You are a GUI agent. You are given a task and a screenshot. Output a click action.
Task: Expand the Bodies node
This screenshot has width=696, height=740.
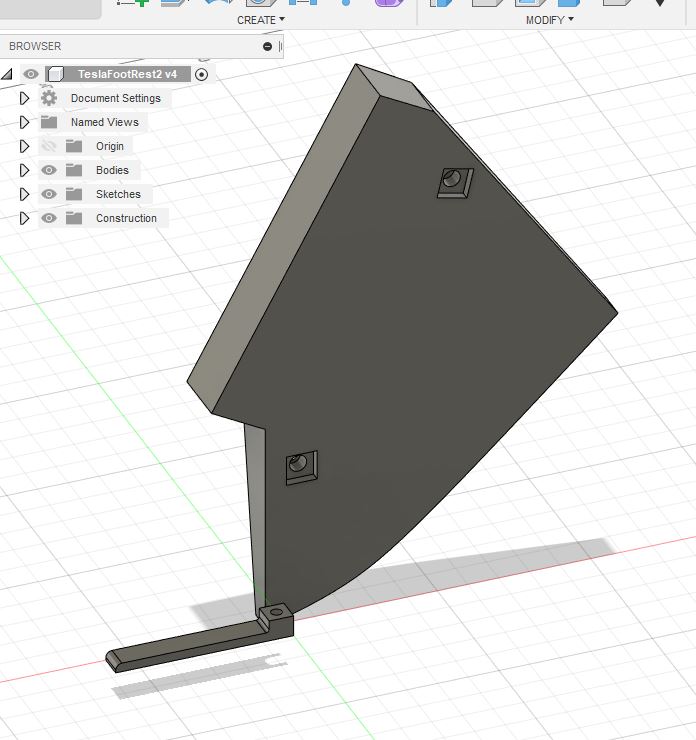[24, 170]
